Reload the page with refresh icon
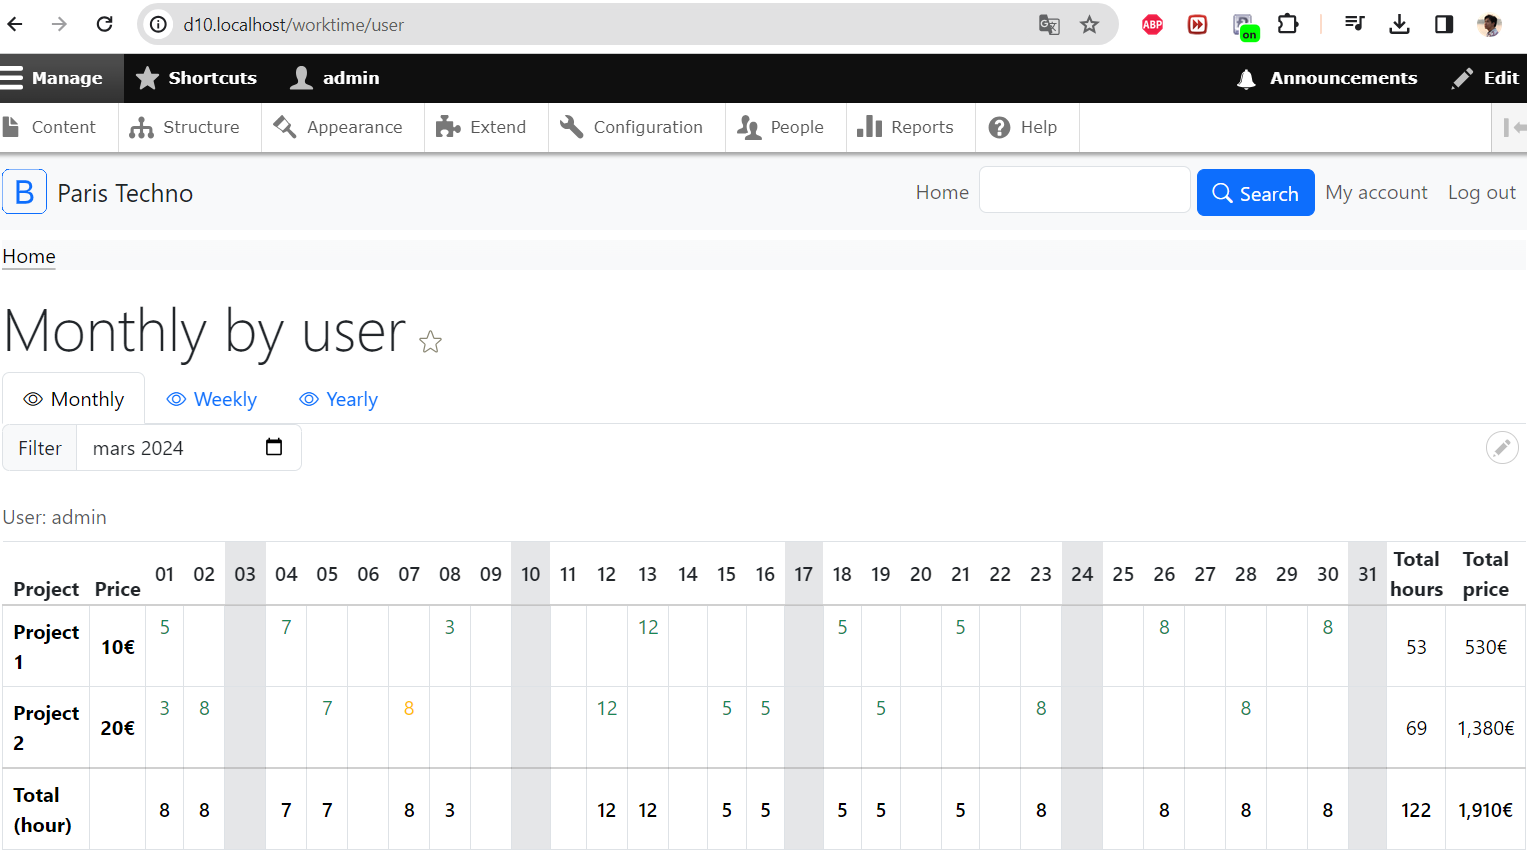The width and height of the screenshot is (1527, 859). tap(104, 24)
